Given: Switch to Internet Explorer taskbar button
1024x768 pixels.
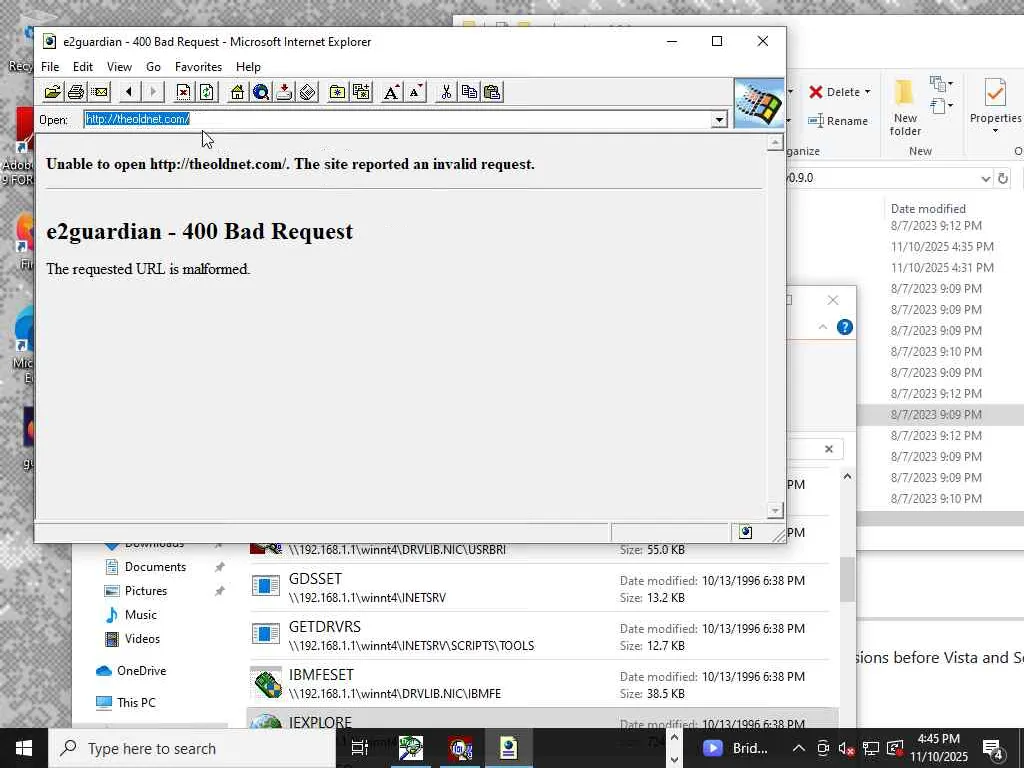Looking at the screenshot, I should pos(508,748).
